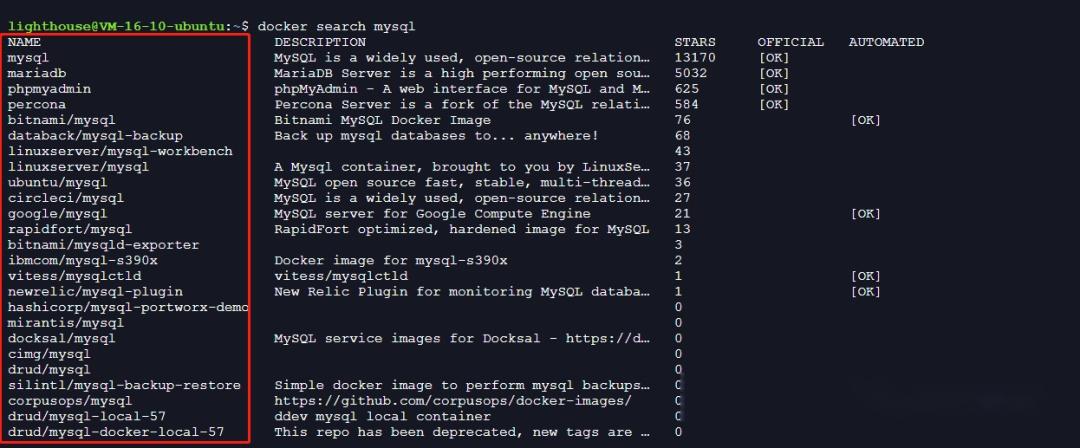1080x448 pixels.
Task: Click the [OK] automated flag for bitnami/mysql
Action: coord(865,120)
